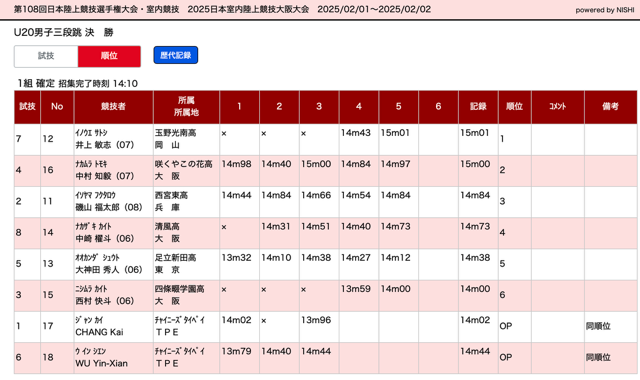Select athlete name WU Yin-Xian
This screenshot has width=640, height=380.
point(101,363)
